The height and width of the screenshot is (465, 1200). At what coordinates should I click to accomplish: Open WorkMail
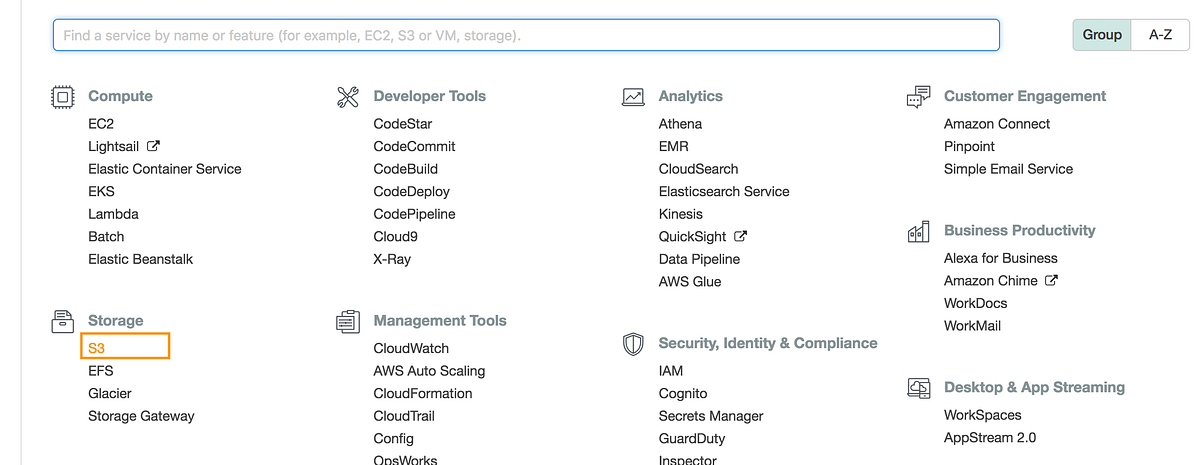972,326
